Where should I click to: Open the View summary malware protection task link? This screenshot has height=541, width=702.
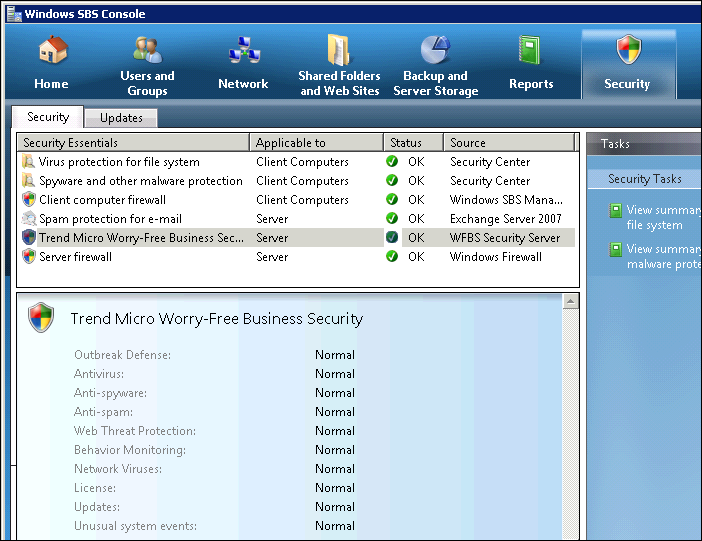pos(663,256)
